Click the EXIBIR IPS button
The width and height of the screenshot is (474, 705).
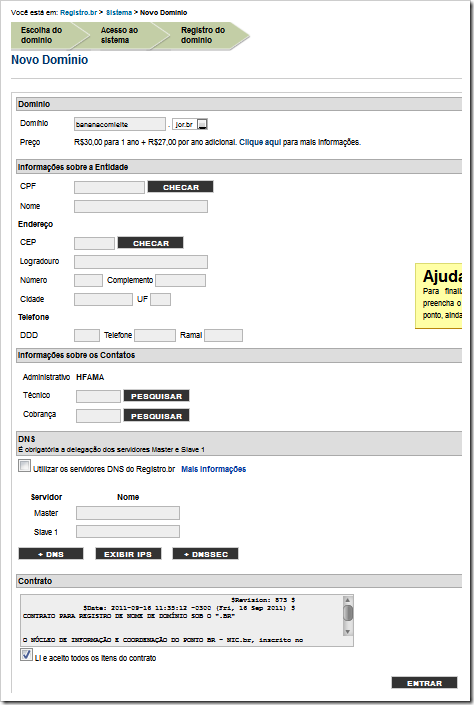point(128,554)
